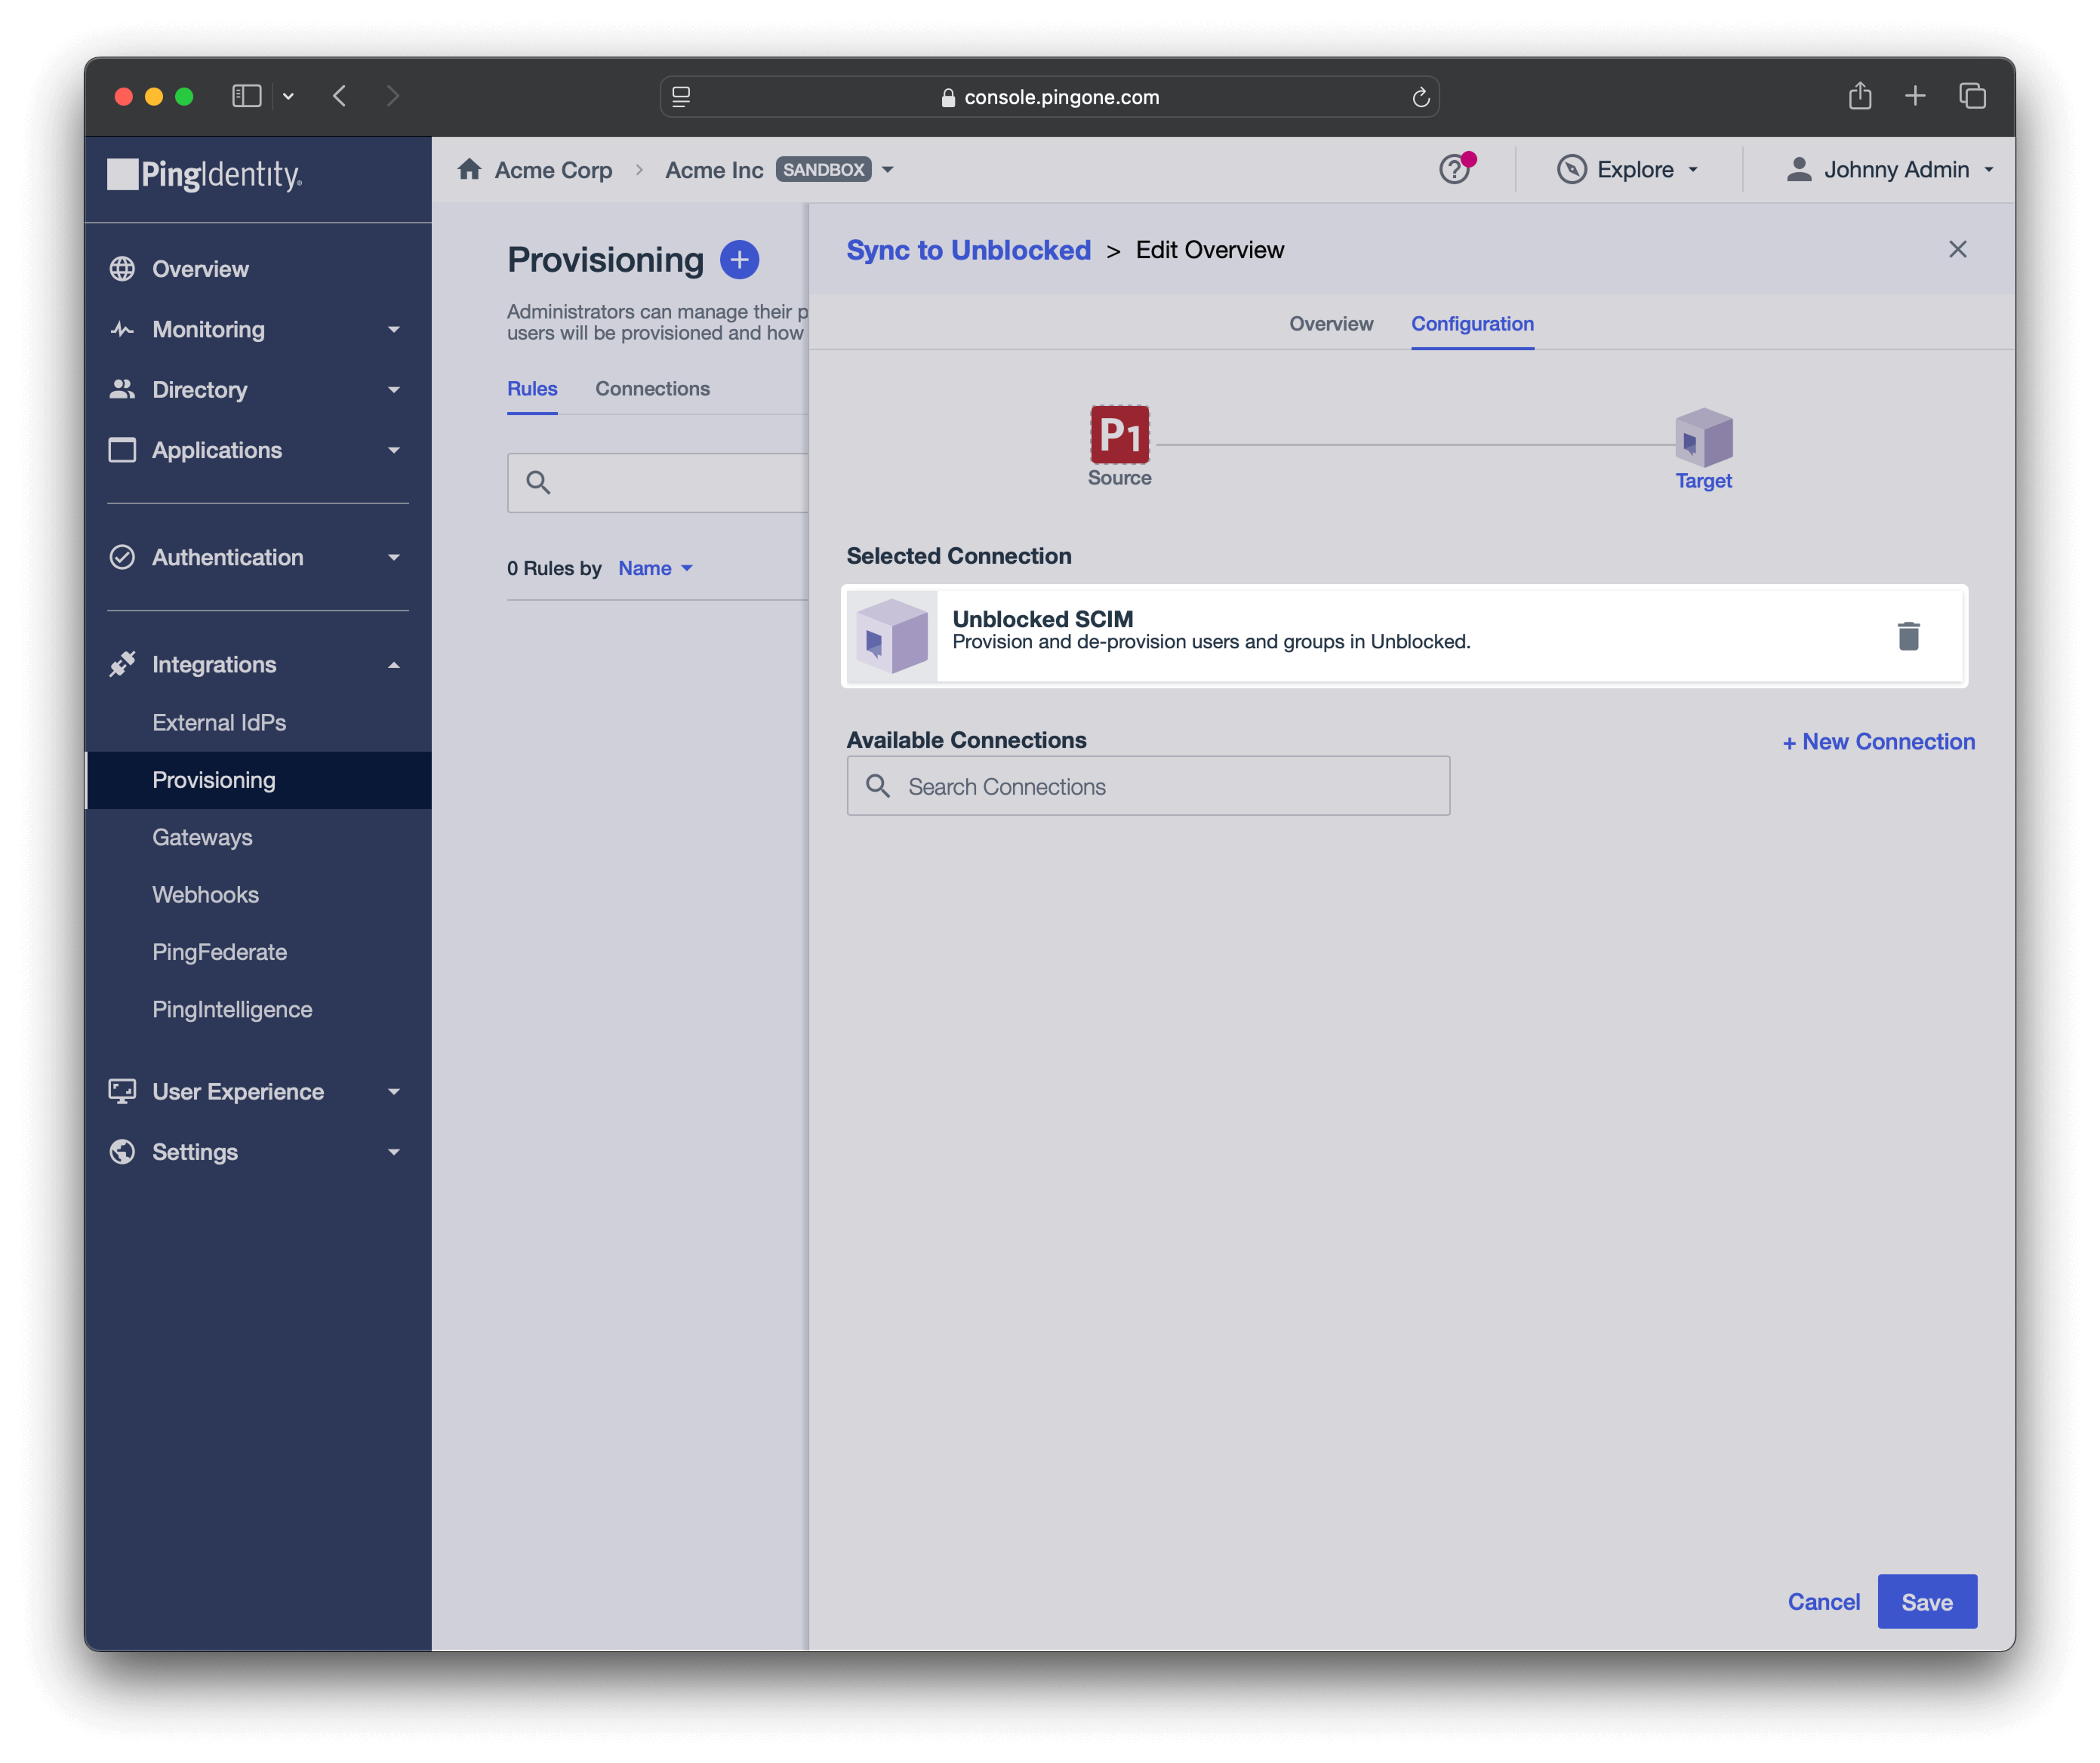The height and width of the screenshot is (1763, 2100).
Task: Click the SANDBOX badge
Action: point(823,170)
